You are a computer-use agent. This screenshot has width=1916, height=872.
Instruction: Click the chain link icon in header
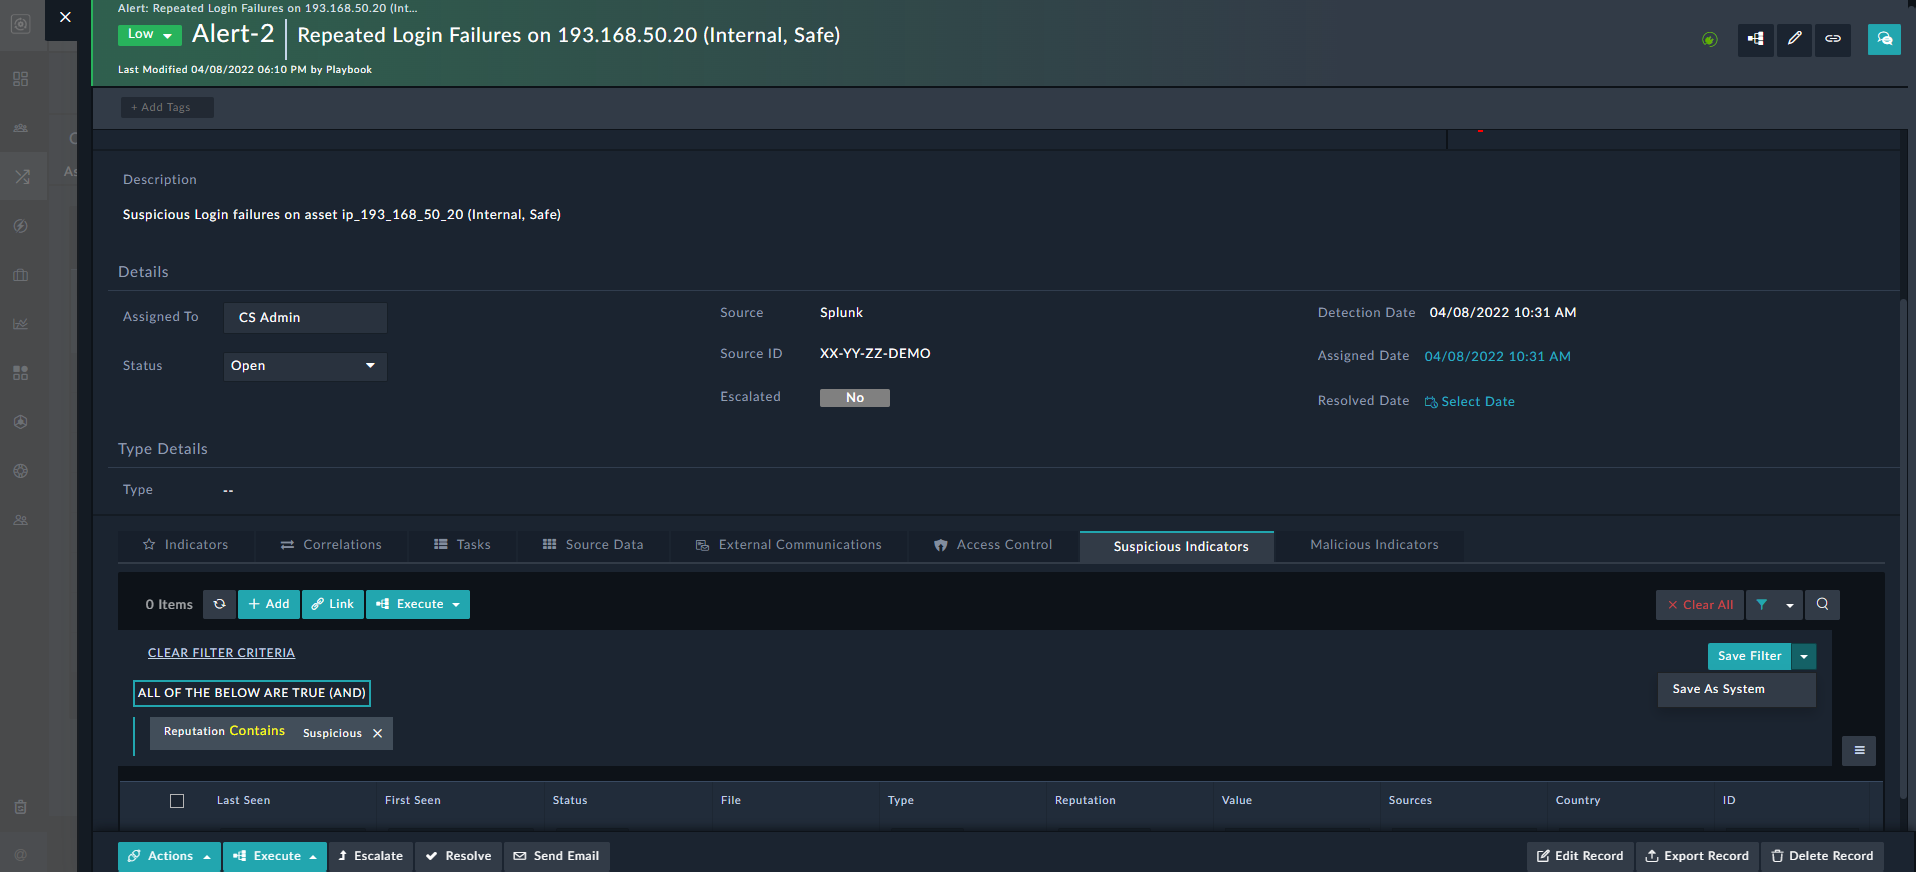1833,39
